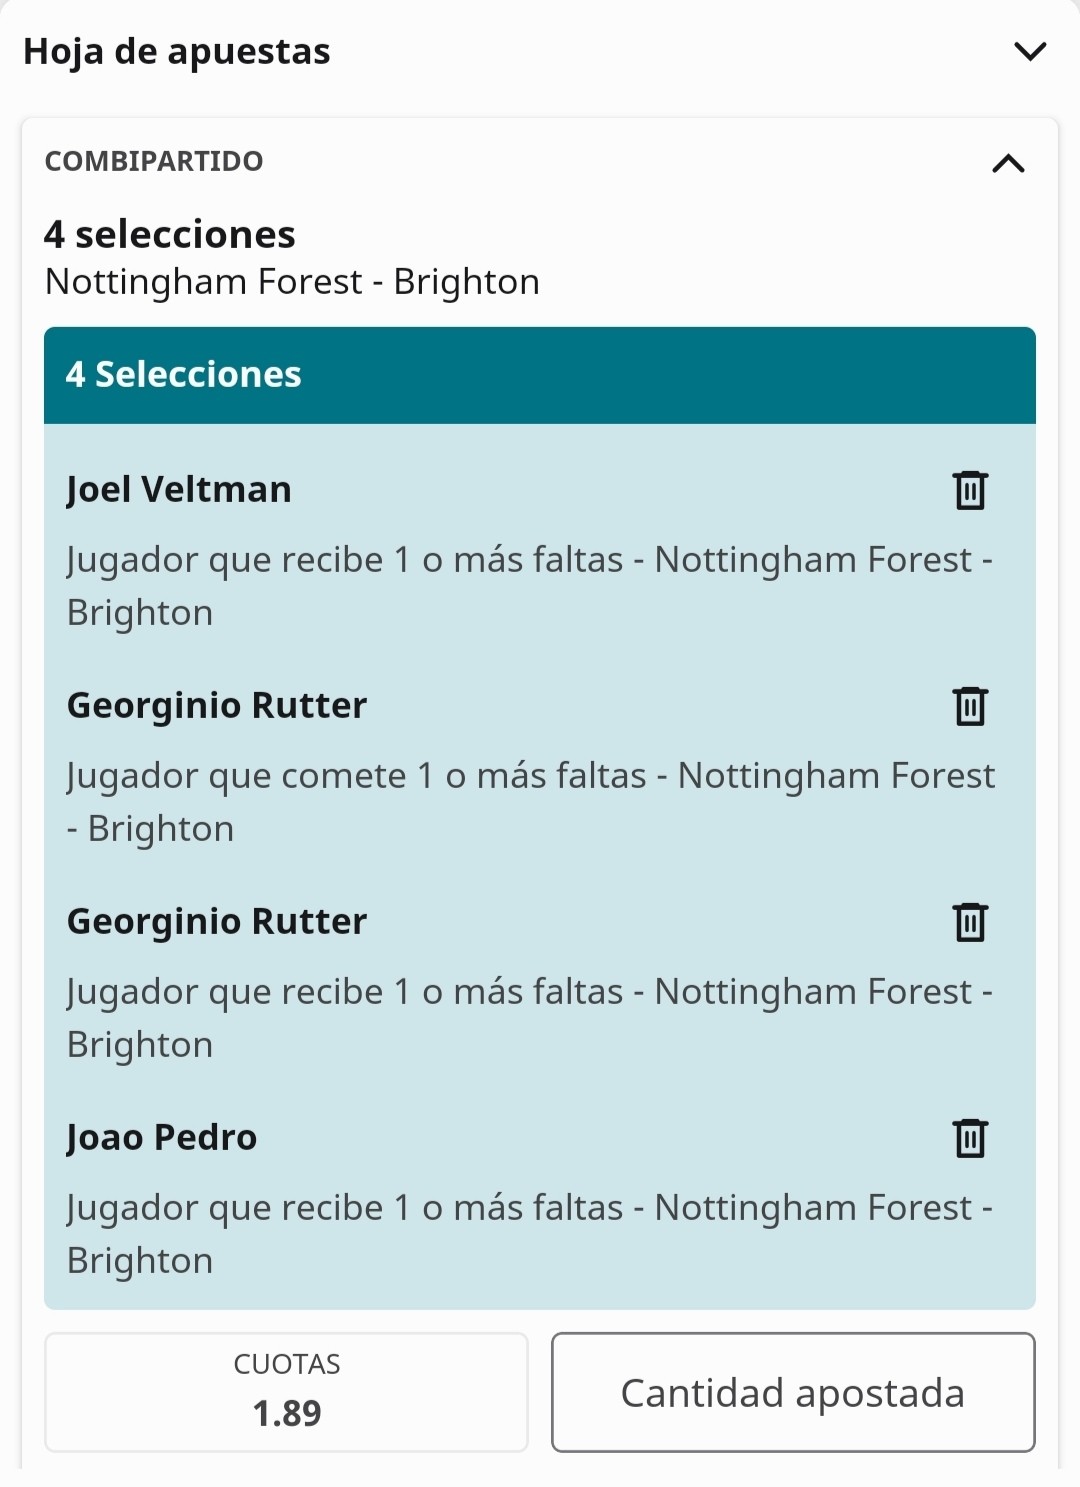Delete the Joel Veltman selection
The width and height of the screenshot is (1080, 1487).
tap(970, 490)
